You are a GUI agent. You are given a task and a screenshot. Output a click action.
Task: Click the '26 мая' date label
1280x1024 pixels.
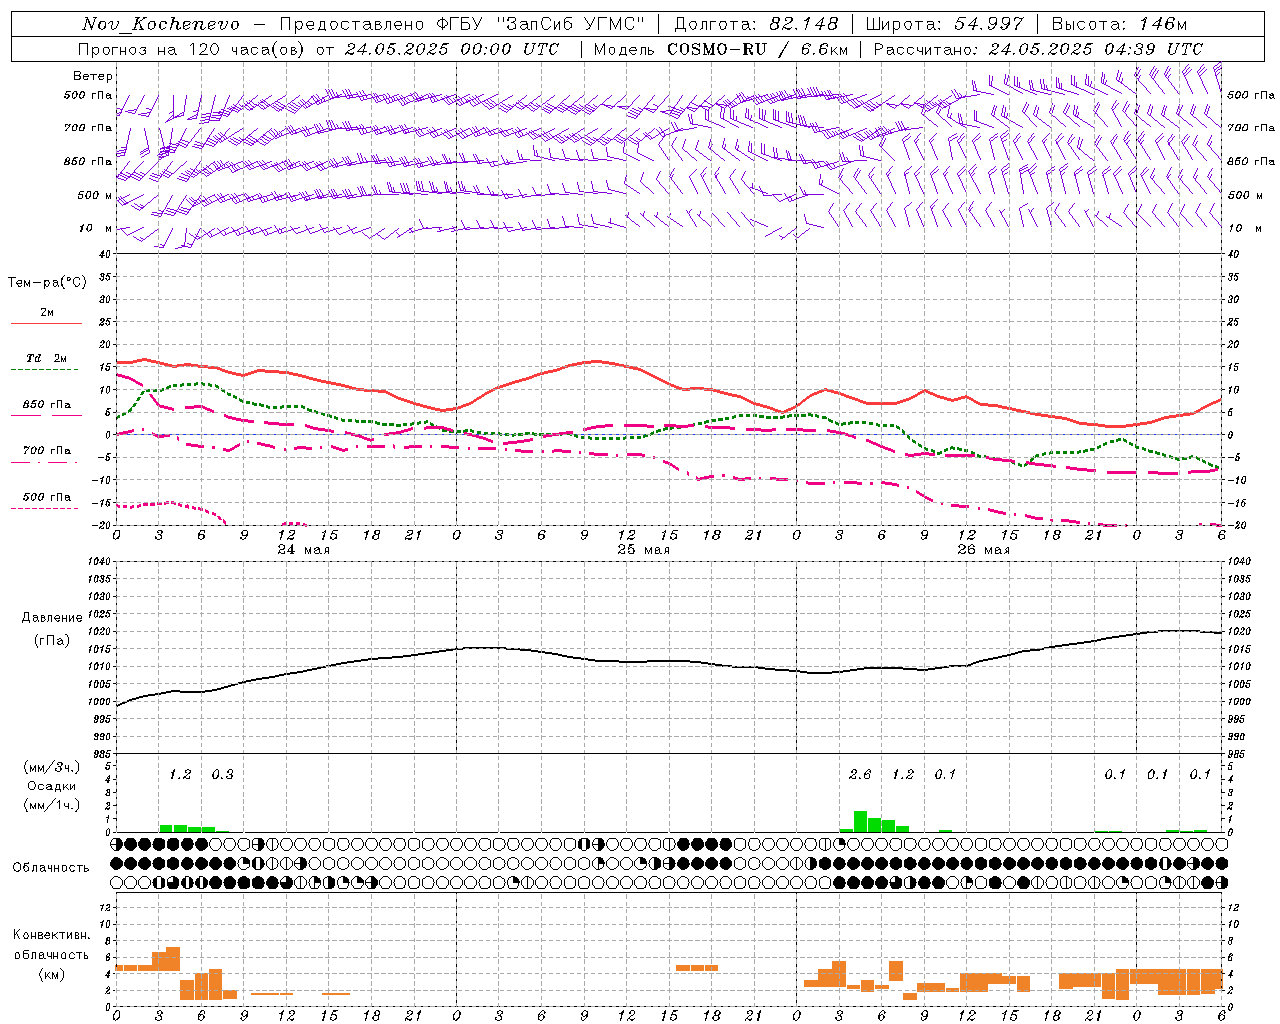[983, 550]
